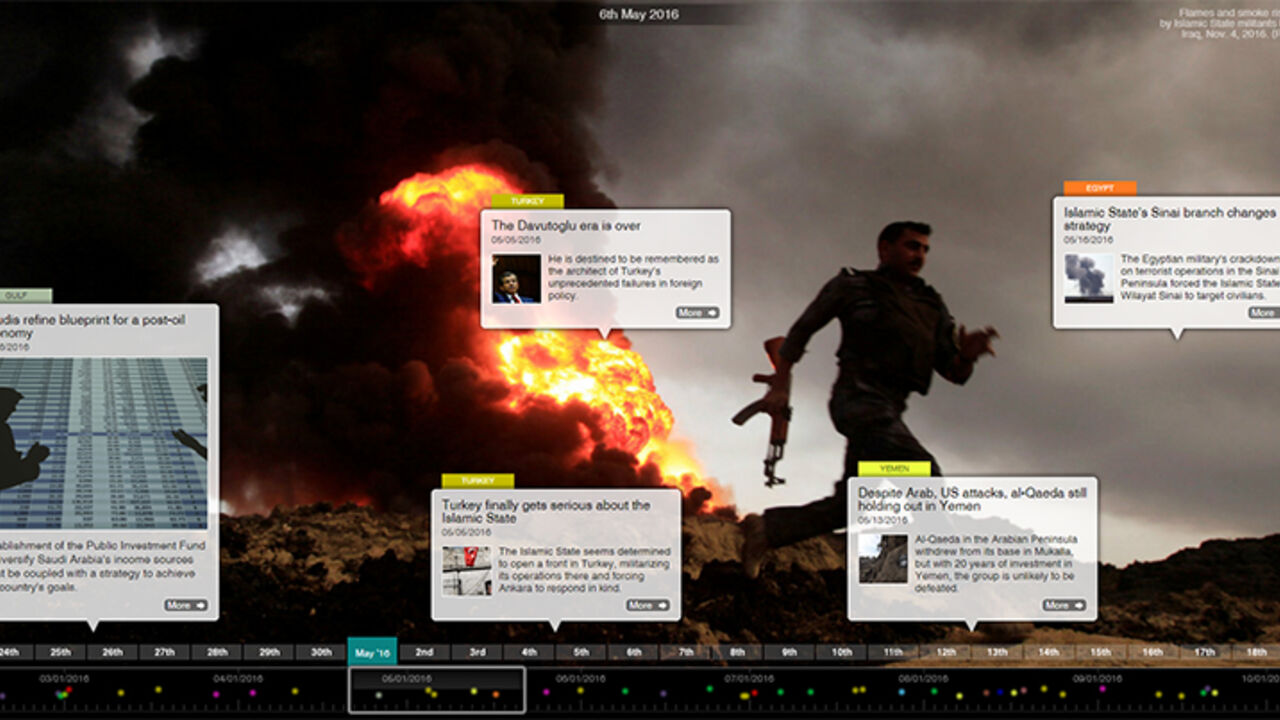Select the 29th on the timeline

coord(269,652)
